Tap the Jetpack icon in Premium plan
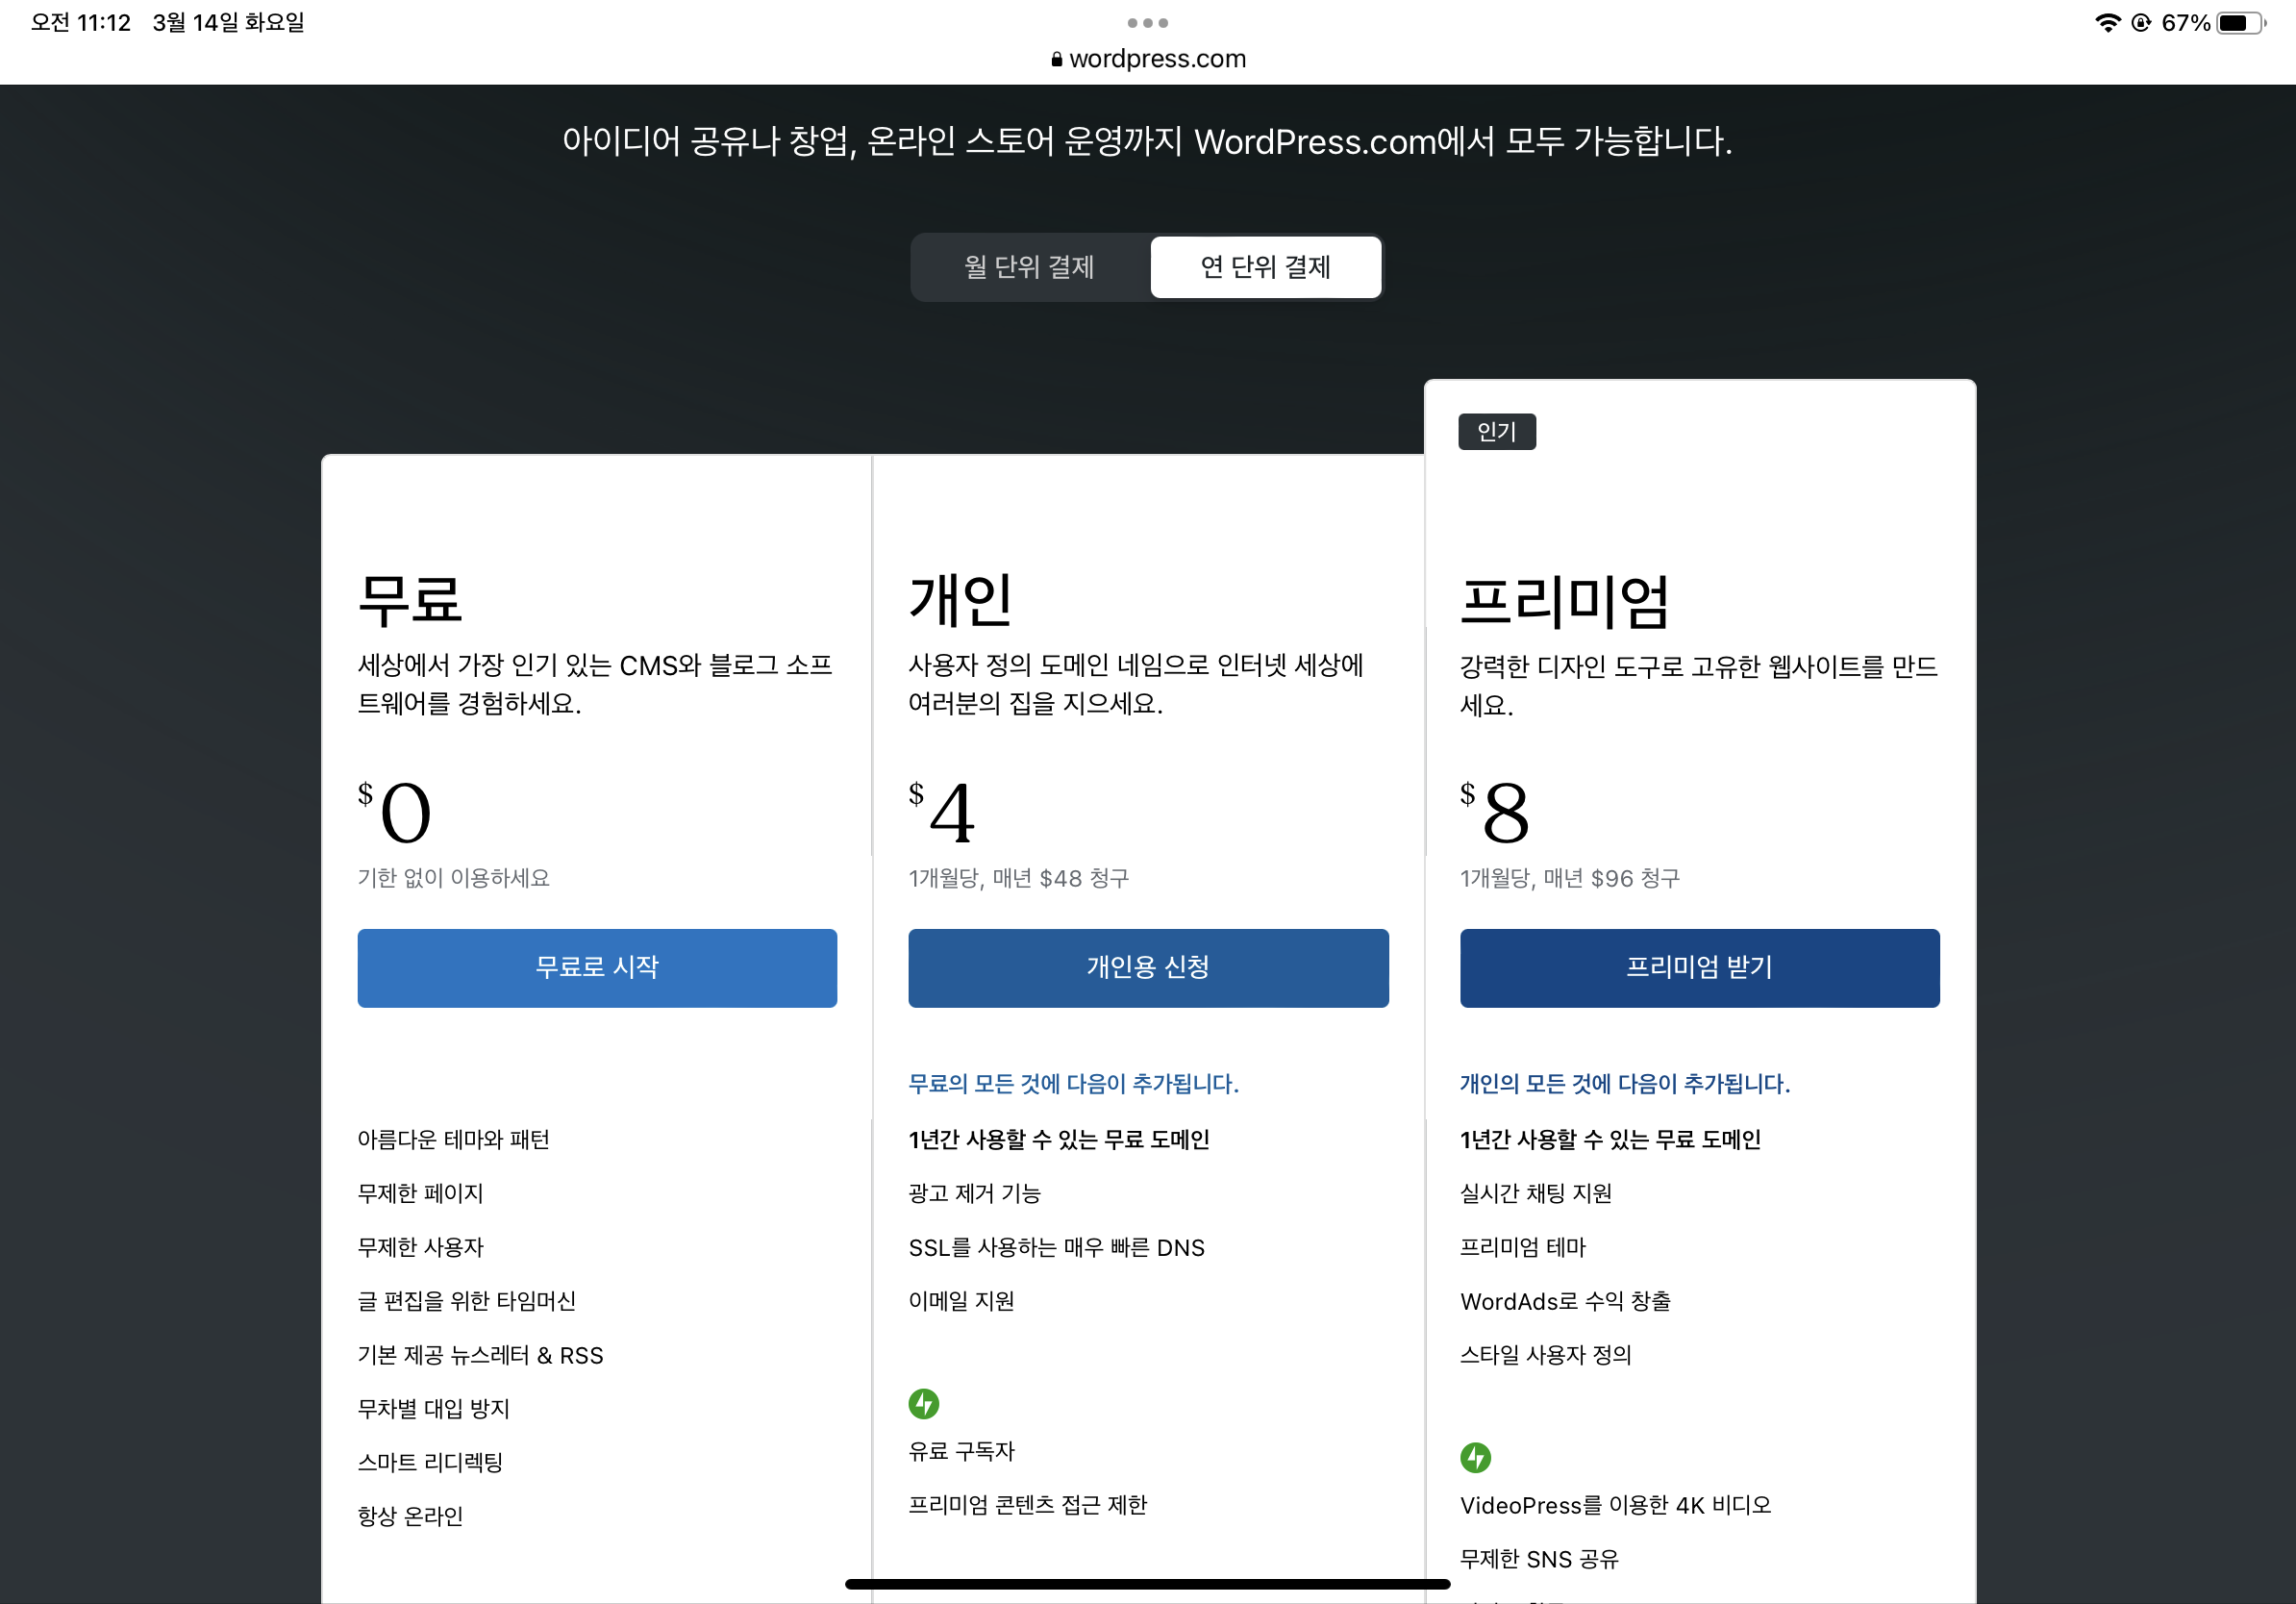The width and height of the screenshot is (2296, 1604). [x=1475, y=1457]
